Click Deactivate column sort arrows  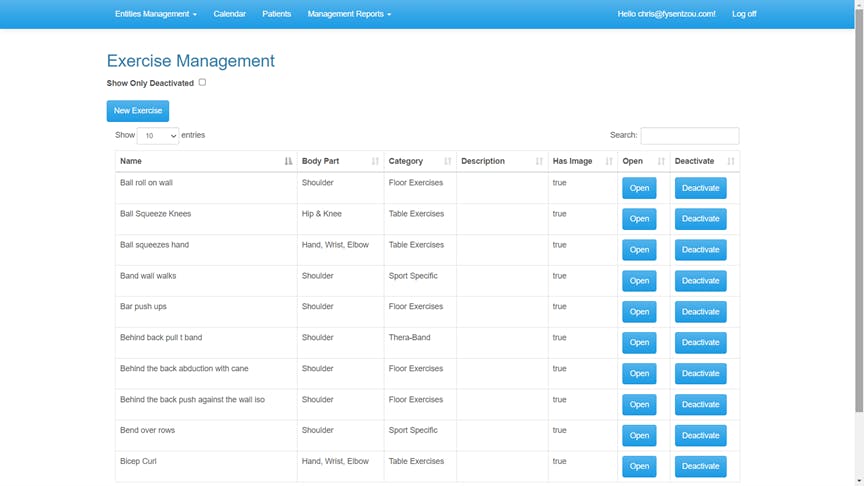[x=731, y=161]
